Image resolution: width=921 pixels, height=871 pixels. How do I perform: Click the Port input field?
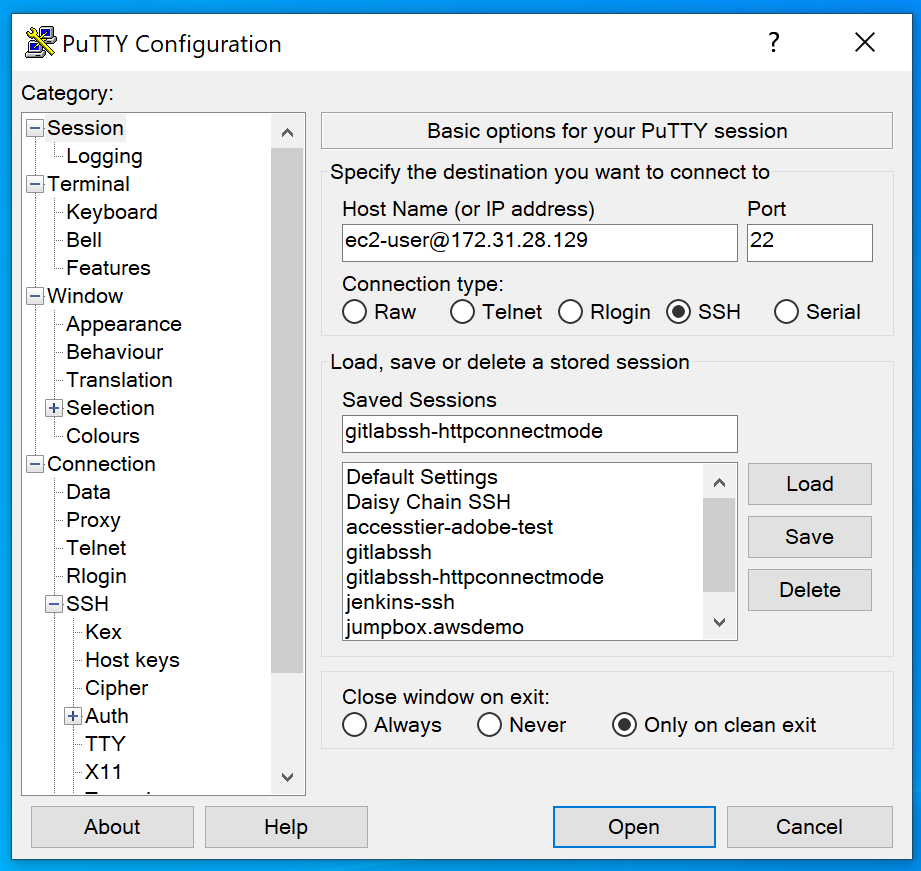click(x=809, y=243)
